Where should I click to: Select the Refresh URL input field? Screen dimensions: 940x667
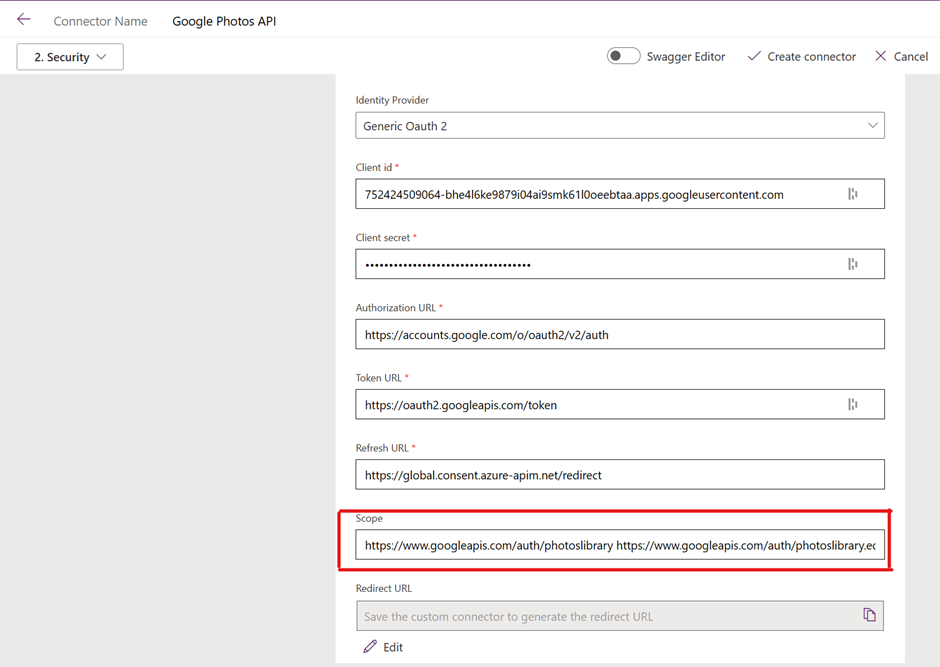click(620, 474)
